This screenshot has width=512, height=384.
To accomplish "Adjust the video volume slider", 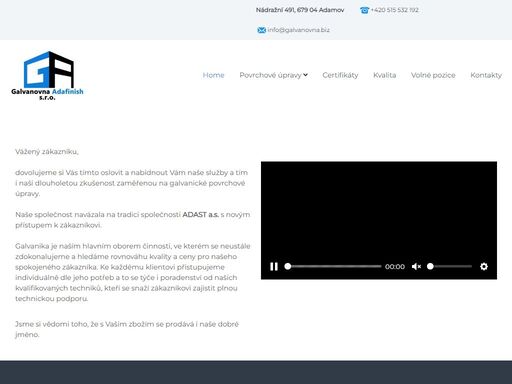I will pyautogui.click(x=449, y=266).
